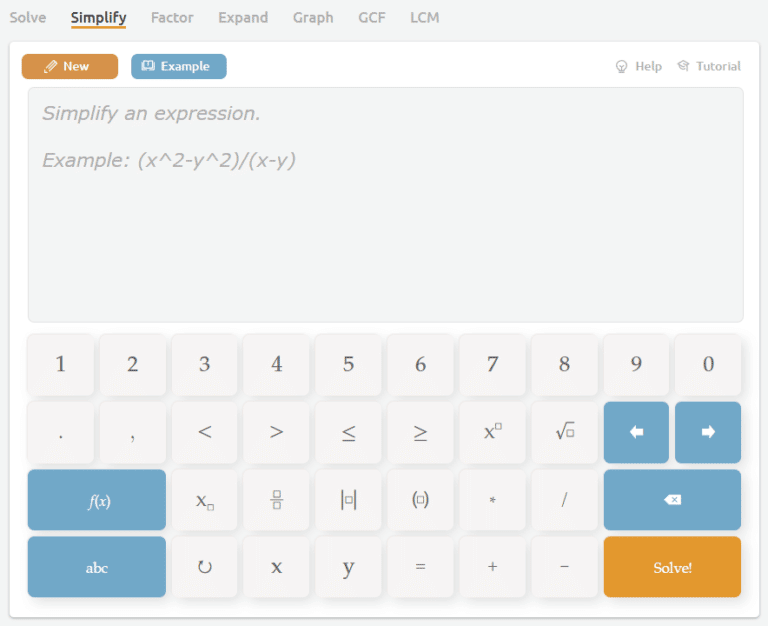Click the circular undo arrow key

point(205,567)
